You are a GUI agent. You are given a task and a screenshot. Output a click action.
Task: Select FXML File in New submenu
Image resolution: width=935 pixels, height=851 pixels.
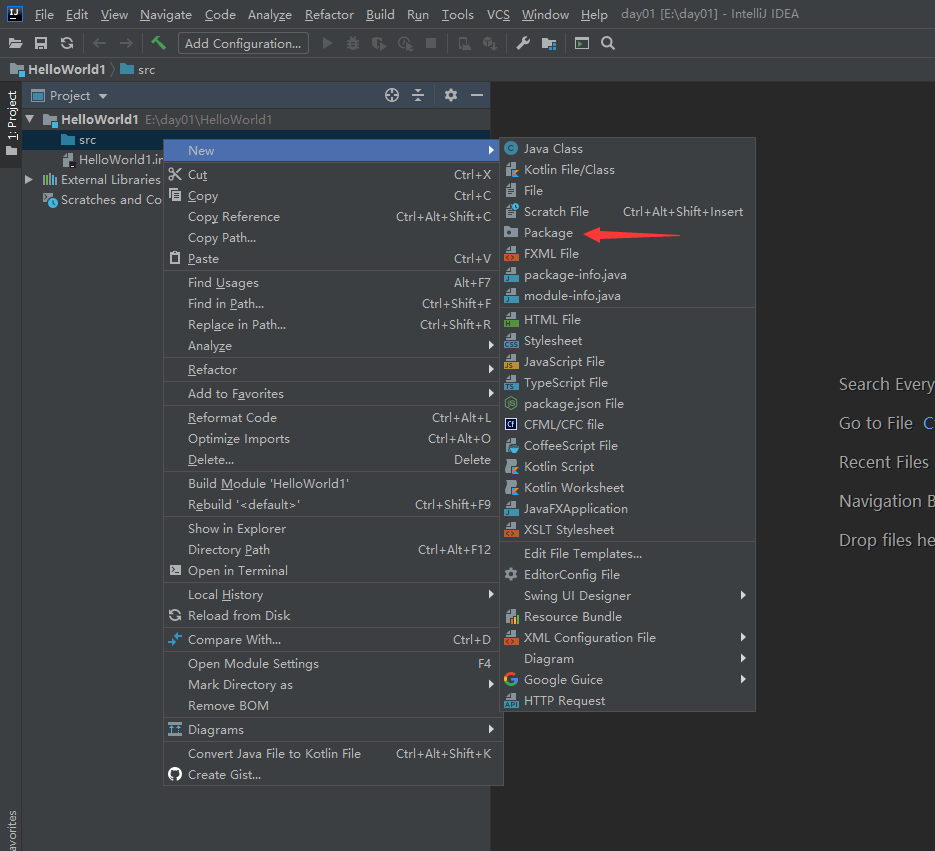[x=627, y=254]
